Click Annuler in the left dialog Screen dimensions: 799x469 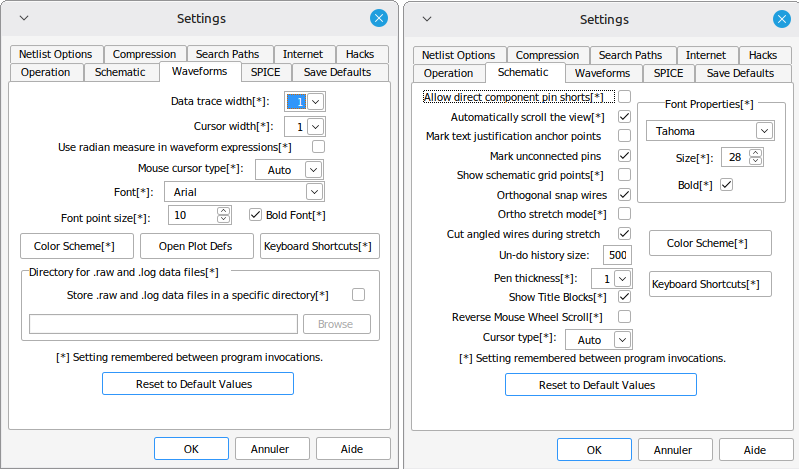tap(270, 449)
